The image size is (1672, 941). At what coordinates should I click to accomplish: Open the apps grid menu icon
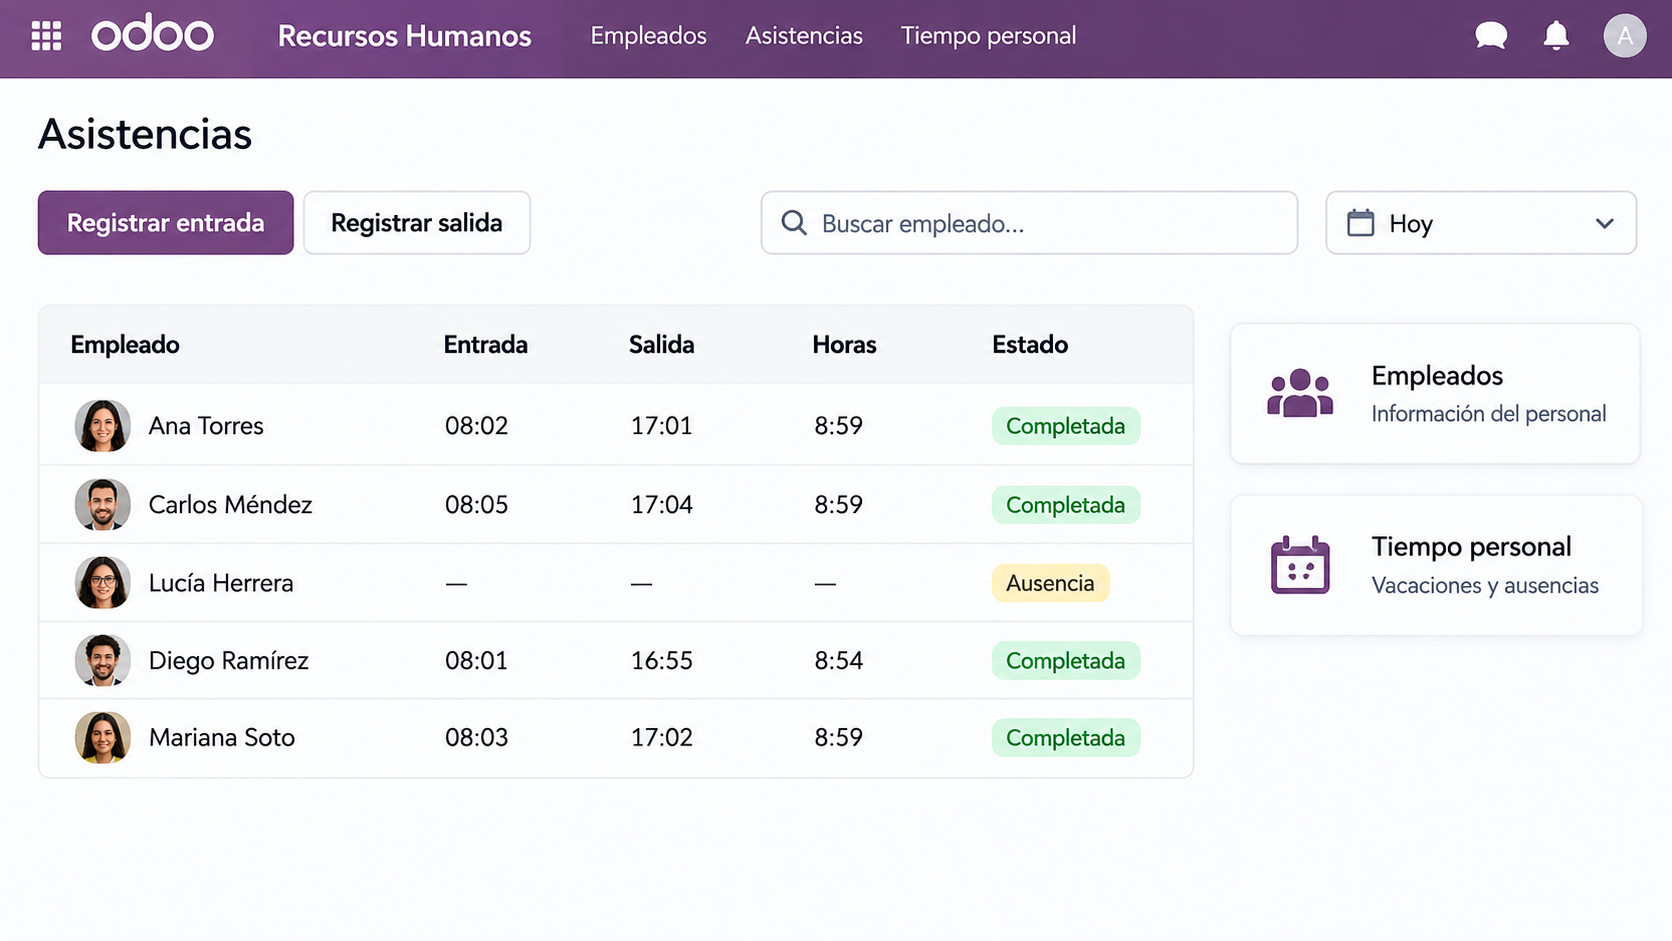46,36
